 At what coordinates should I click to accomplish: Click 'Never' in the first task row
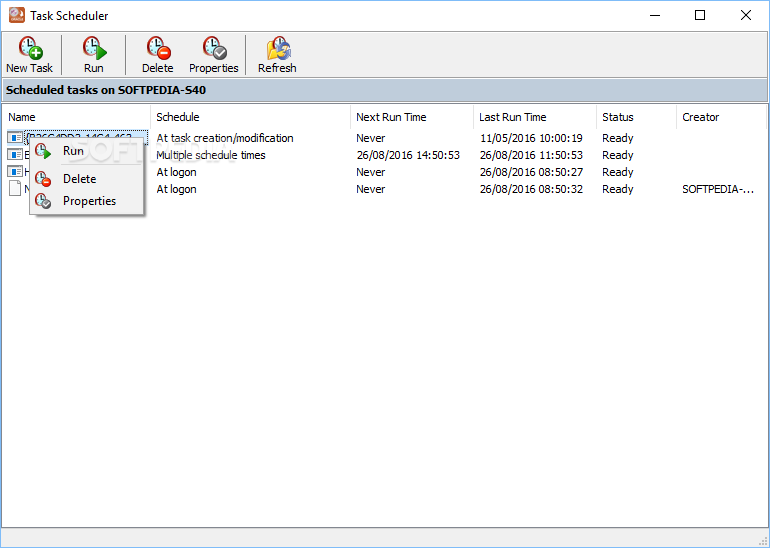coord(371,138)
